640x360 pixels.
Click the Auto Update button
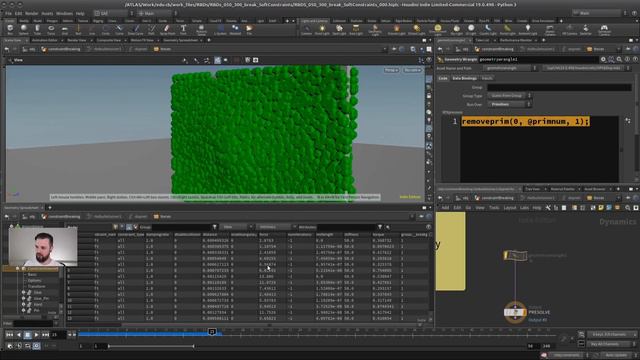pyautogui.click(x=616, y=355)
